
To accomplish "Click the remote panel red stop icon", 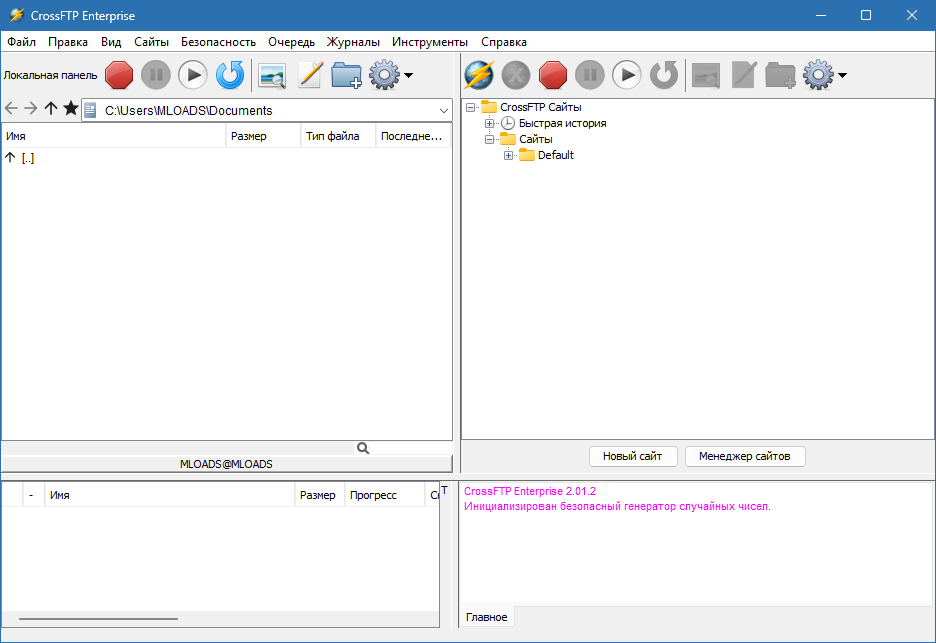I will [553, 75].
